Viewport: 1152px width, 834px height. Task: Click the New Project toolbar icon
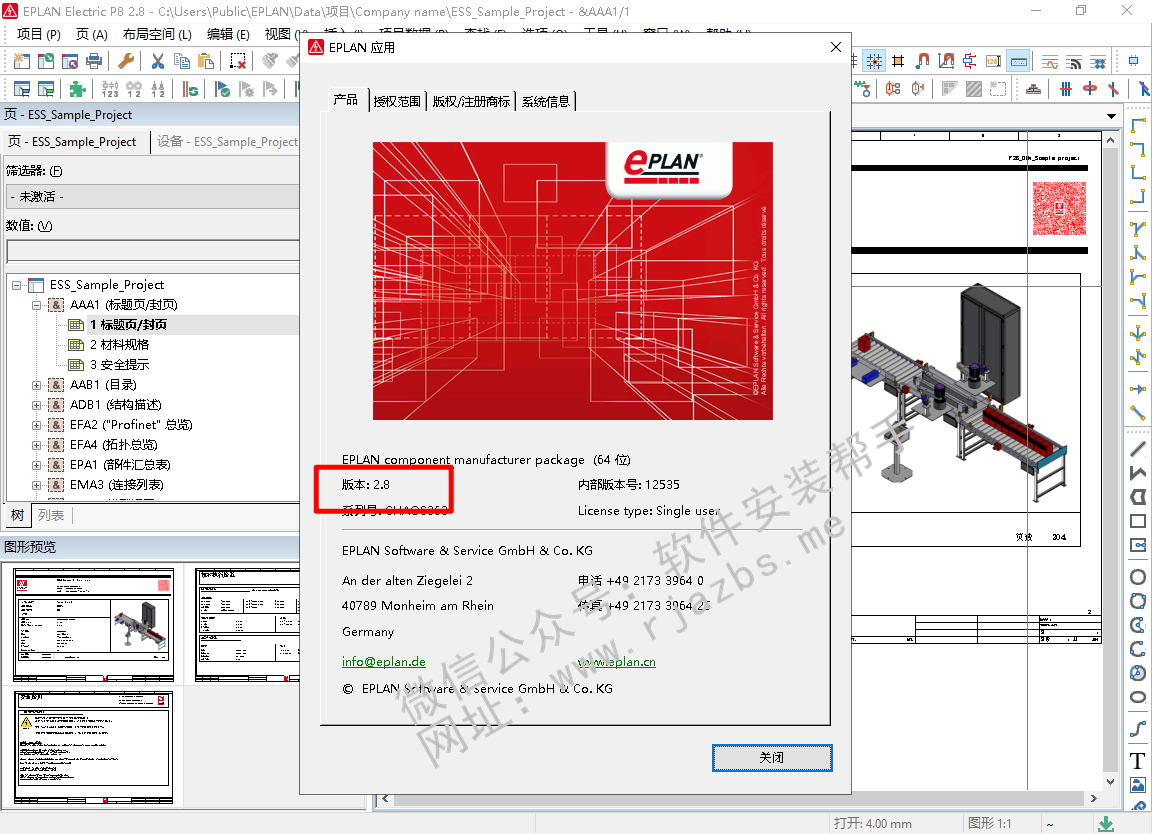22,61
